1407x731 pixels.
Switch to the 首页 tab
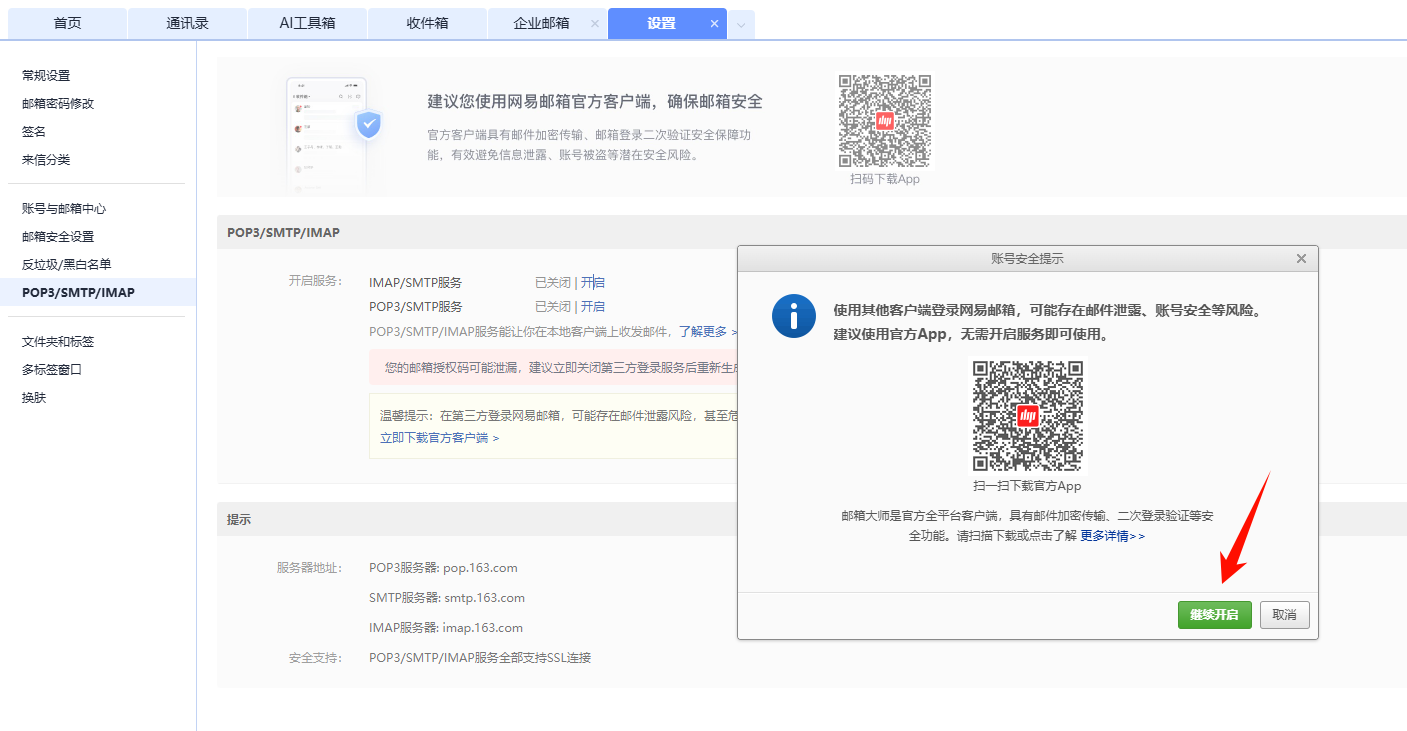click(x=68, y=23)
